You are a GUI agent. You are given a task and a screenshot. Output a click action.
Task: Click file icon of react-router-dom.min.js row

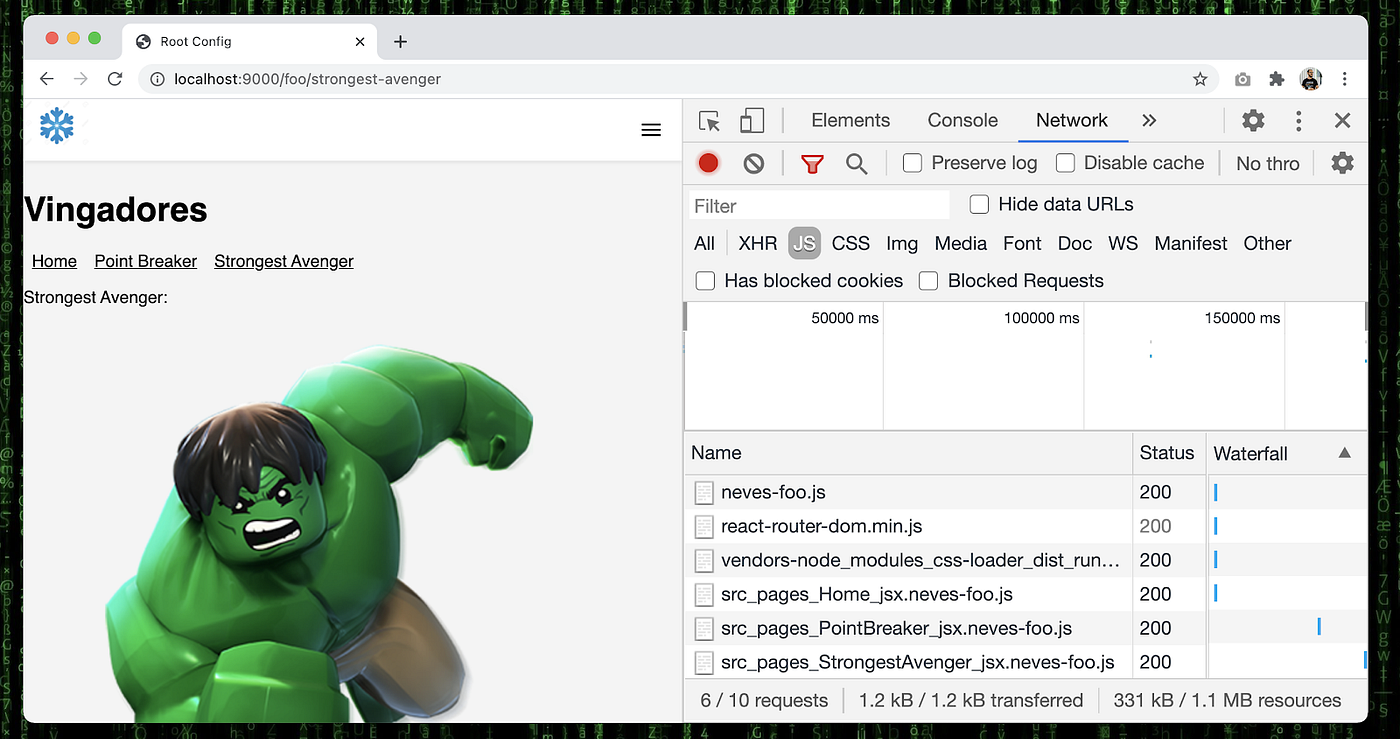pos(704,526)
